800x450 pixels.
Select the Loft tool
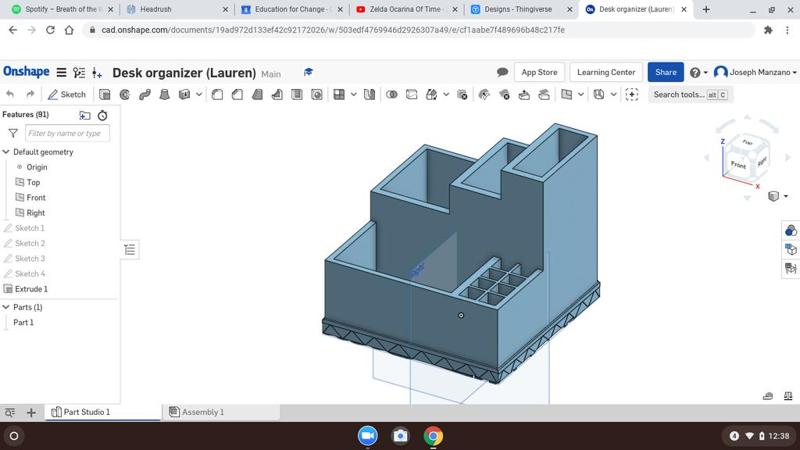[164, 95]
